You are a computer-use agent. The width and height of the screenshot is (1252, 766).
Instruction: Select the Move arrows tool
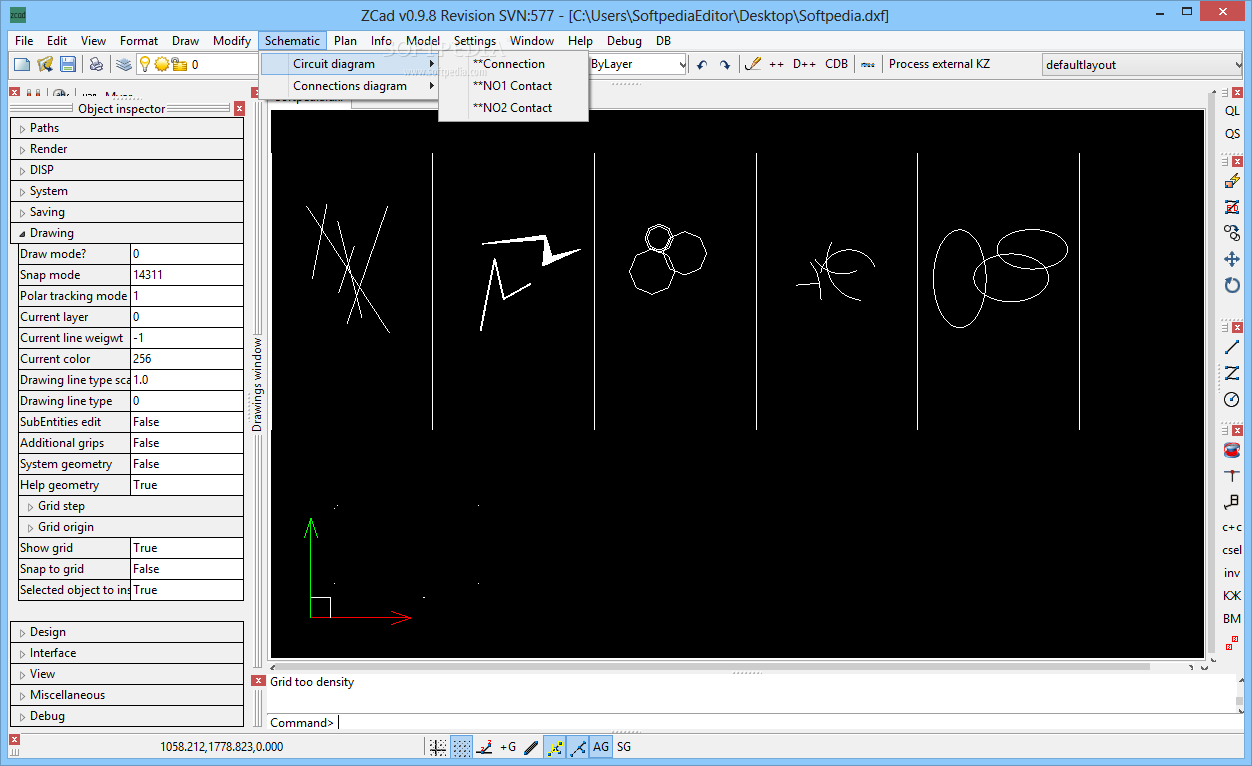pyautogui.click(x=1232, y=259)
